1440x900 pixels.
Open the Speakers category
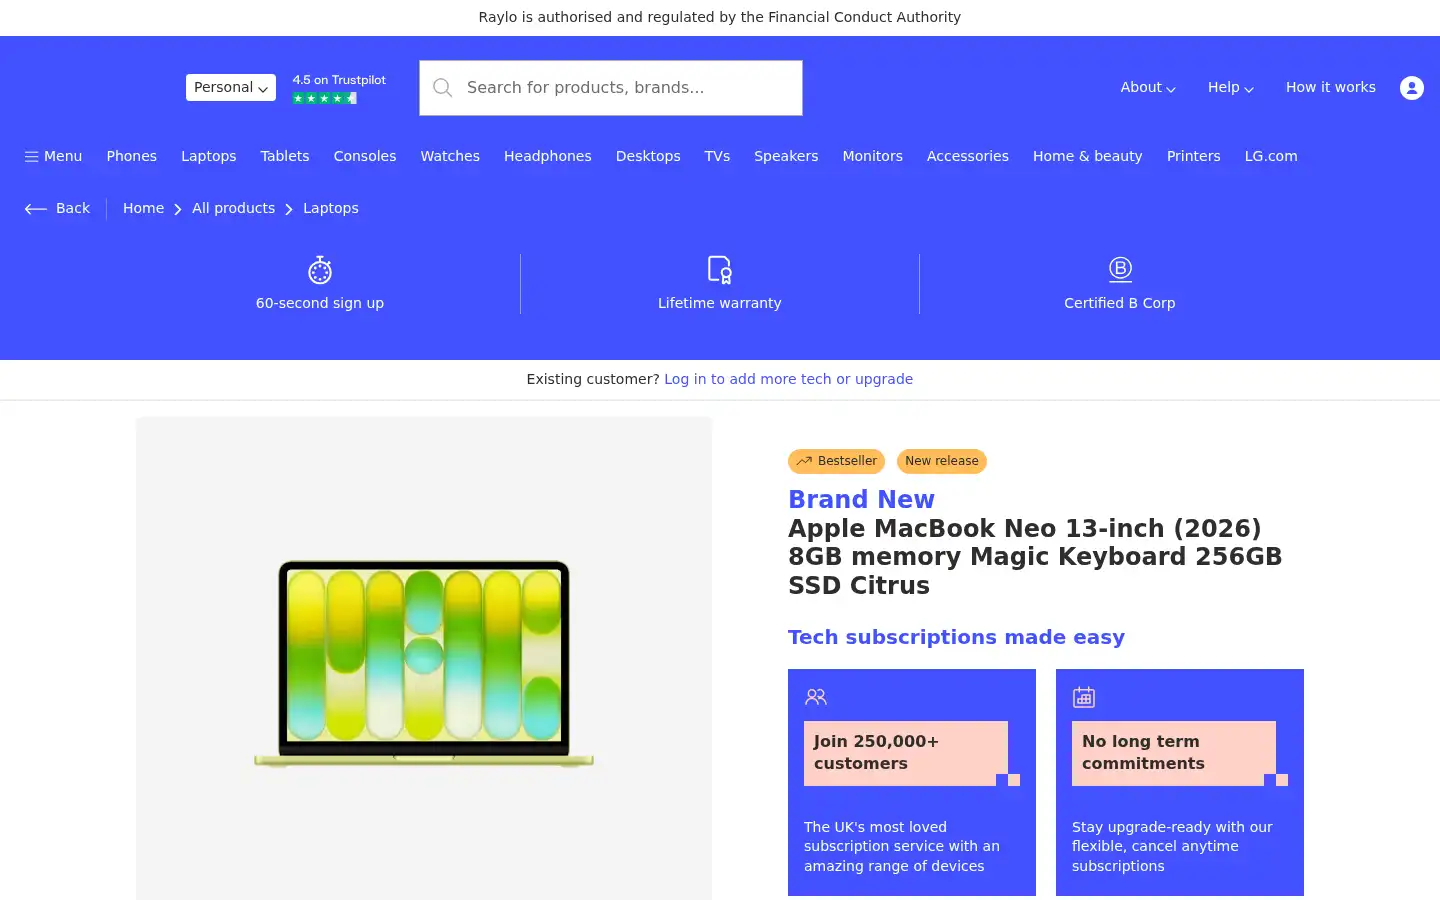[x=786, y=156]
